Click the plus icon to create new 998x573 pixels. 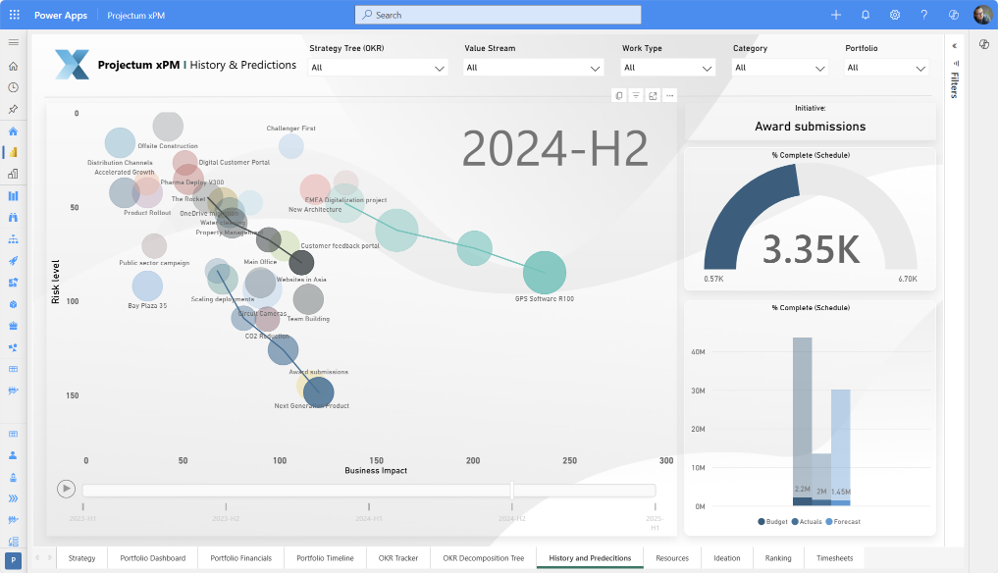pyautogui.click(x=836, y=15)
